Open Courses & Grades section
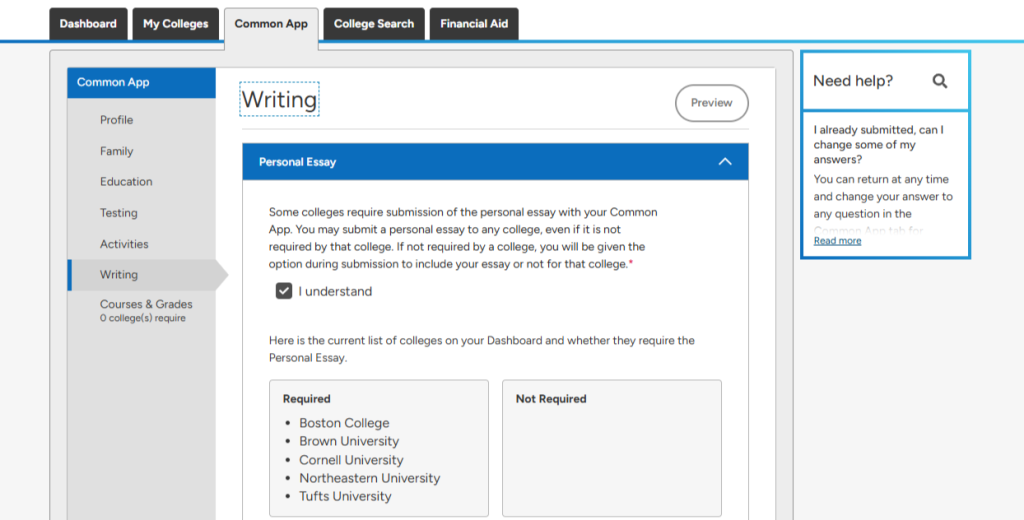Viewport: 1024px width, 520px height. (146, 305)
